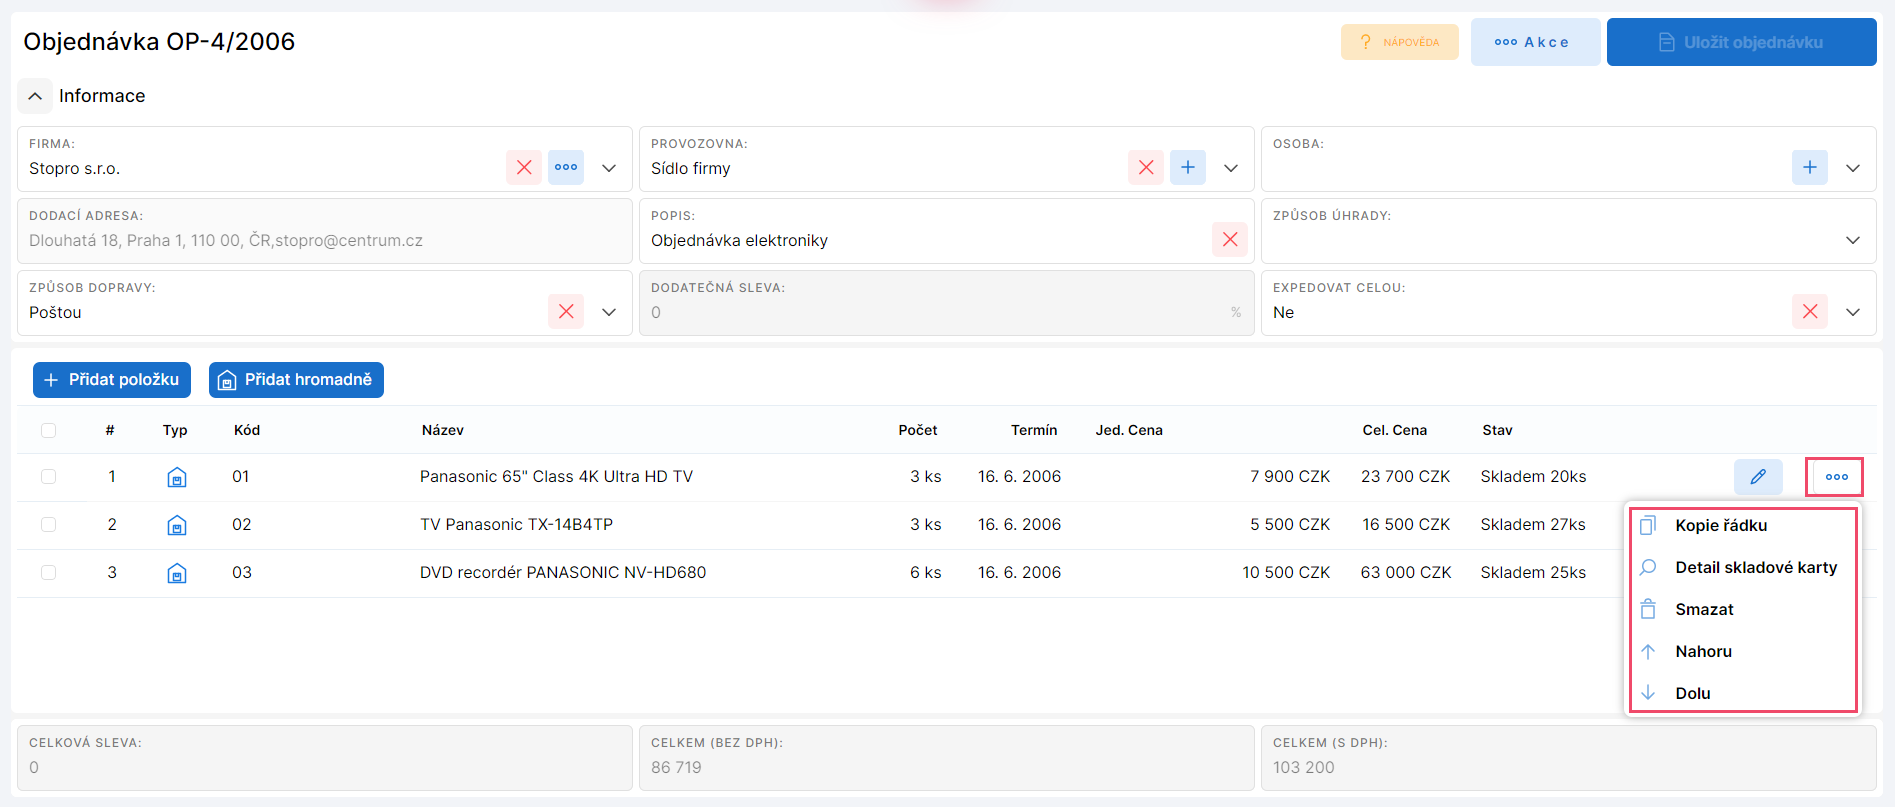
Task: Select Detail skladové karty menu entry
Action: point(1743,567)
